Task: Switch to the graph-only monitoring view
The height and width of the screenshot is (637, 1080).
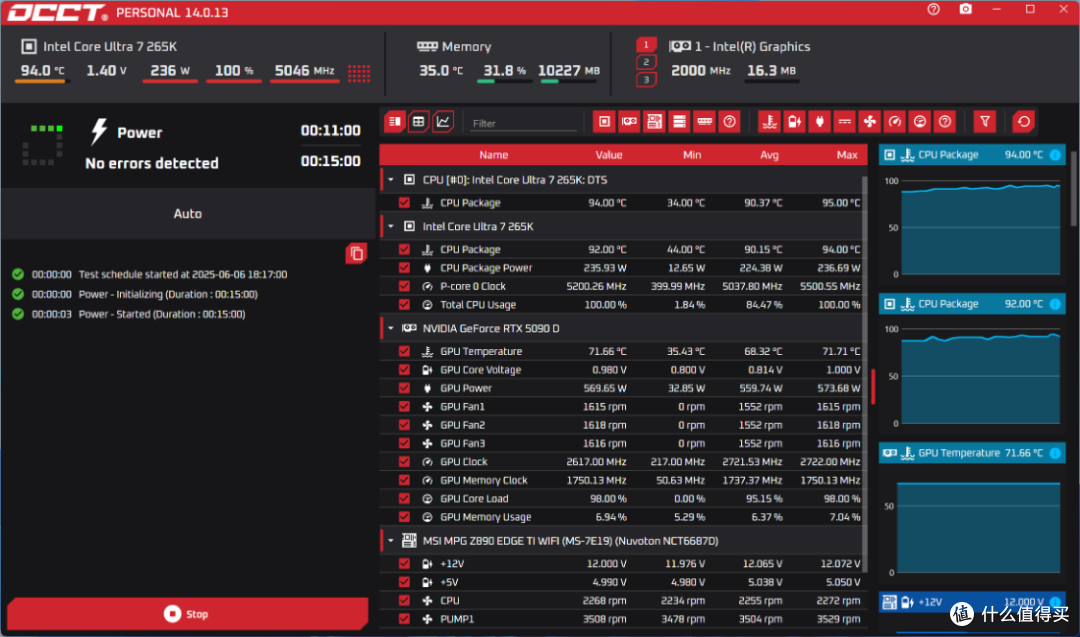Action: click(x=443, y=122)
